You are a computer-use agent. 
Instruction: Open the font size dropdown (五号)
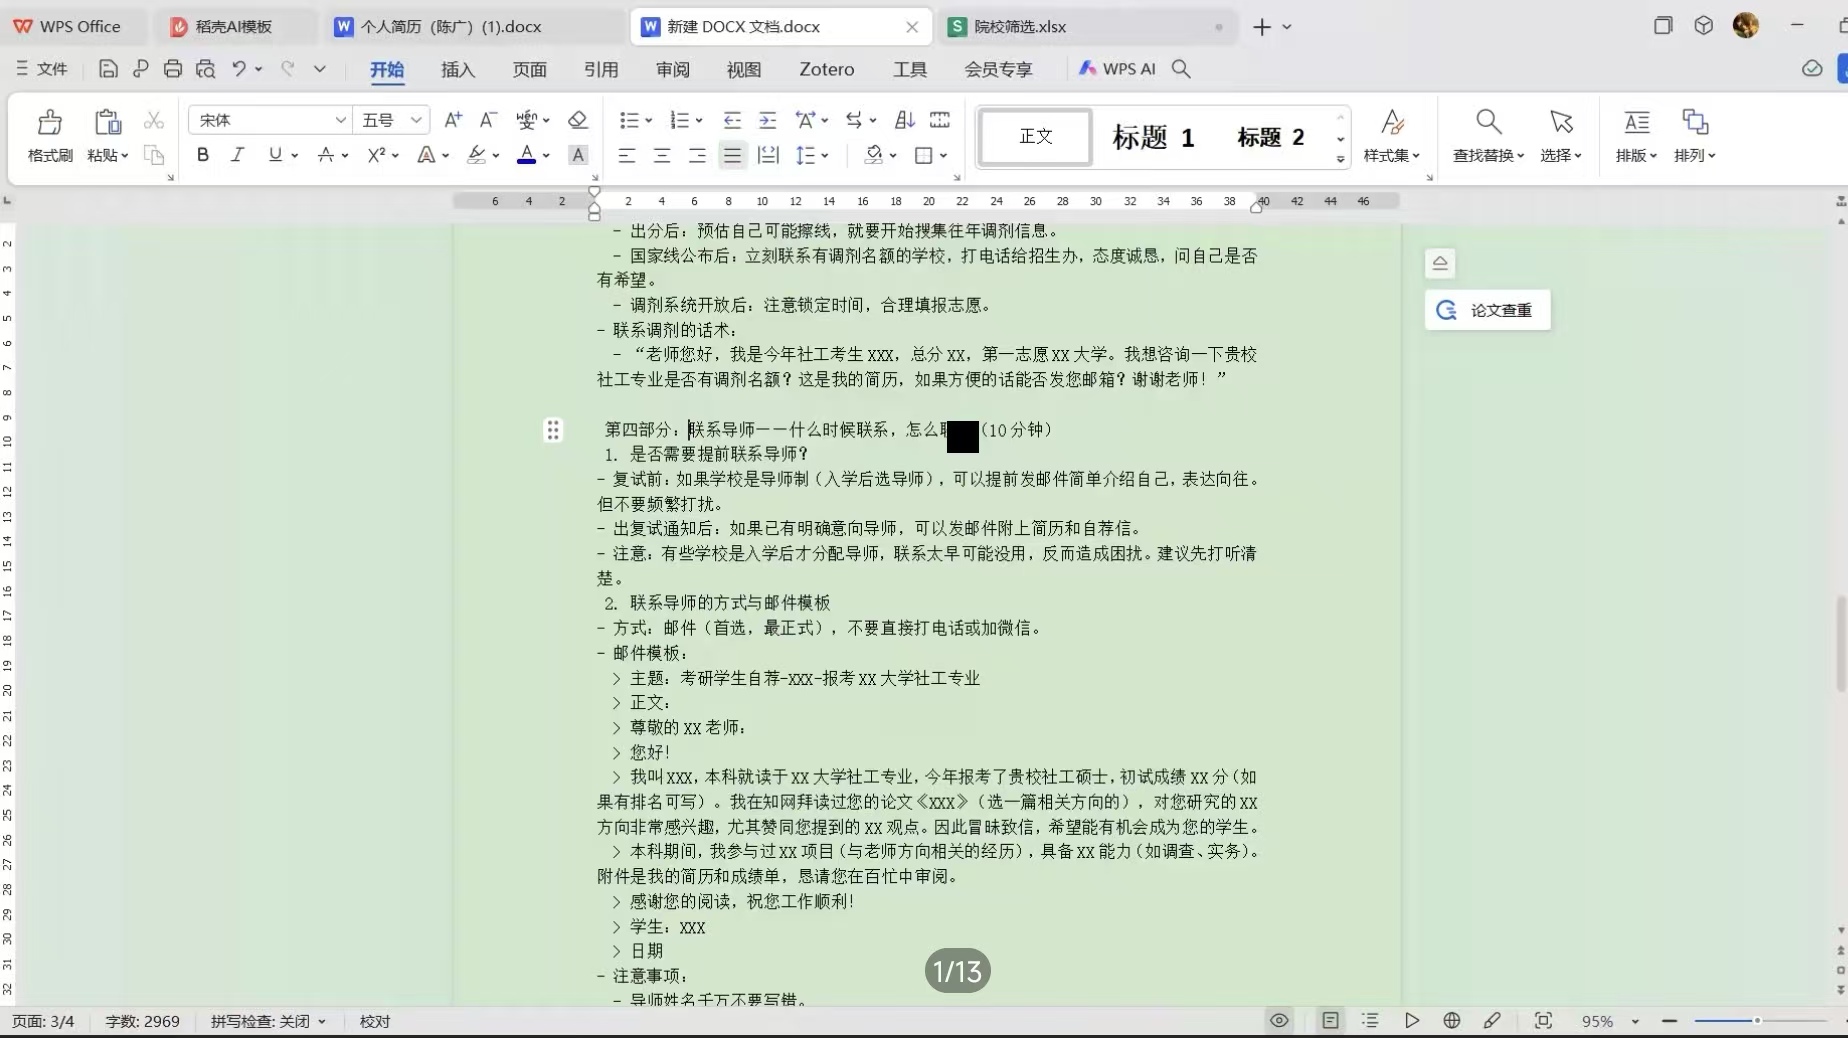tap(391, 120)
